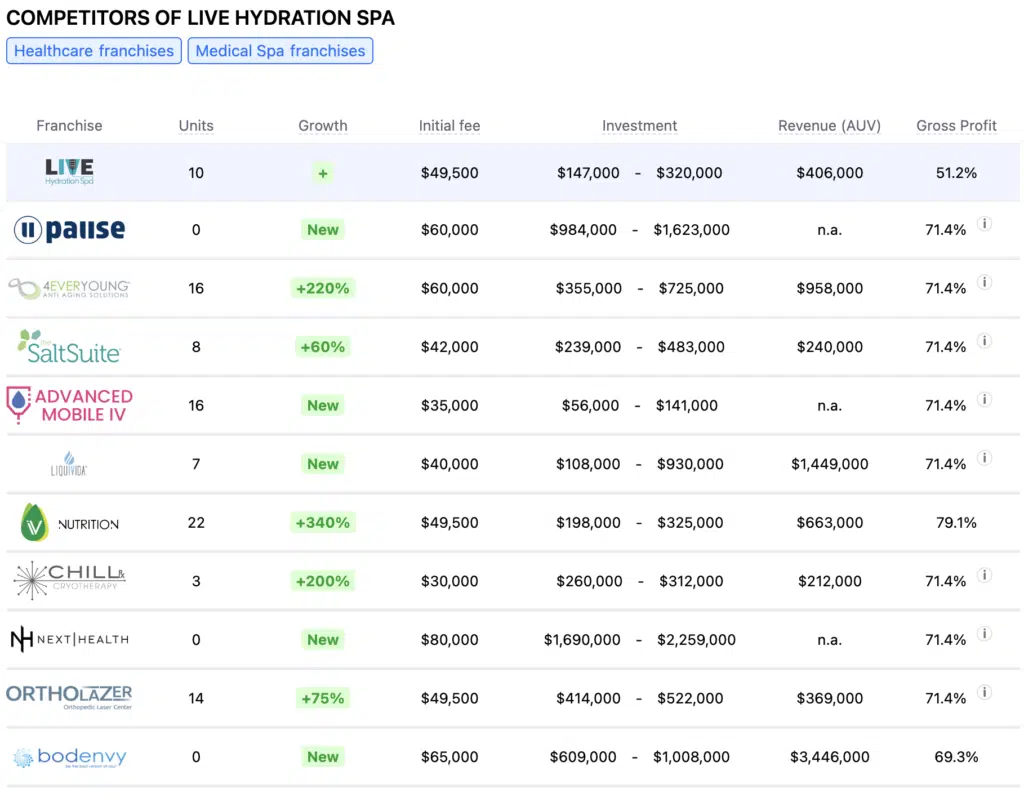Click the Competitors of Live Hydration Spa heading
Screen dimensions: 1024x802
click(200, 18)
